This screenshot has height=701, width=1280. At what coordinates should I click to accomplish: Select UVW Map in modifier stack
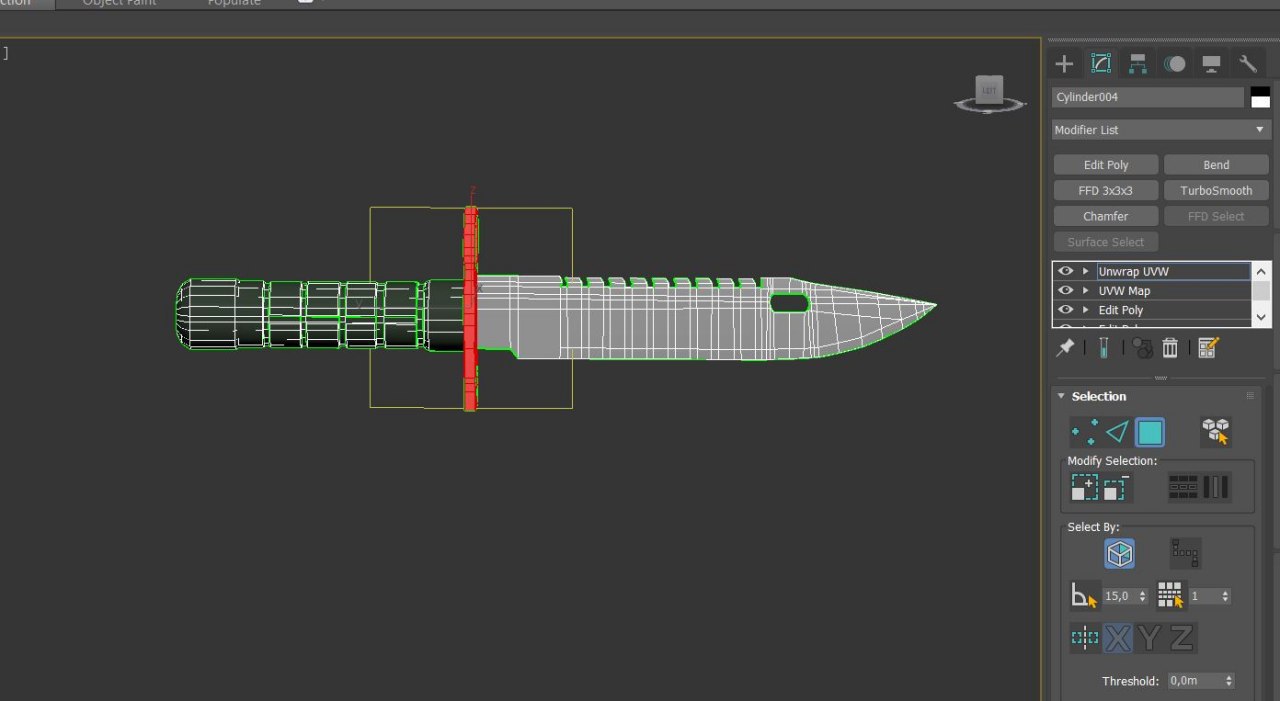coord(1174,290)
